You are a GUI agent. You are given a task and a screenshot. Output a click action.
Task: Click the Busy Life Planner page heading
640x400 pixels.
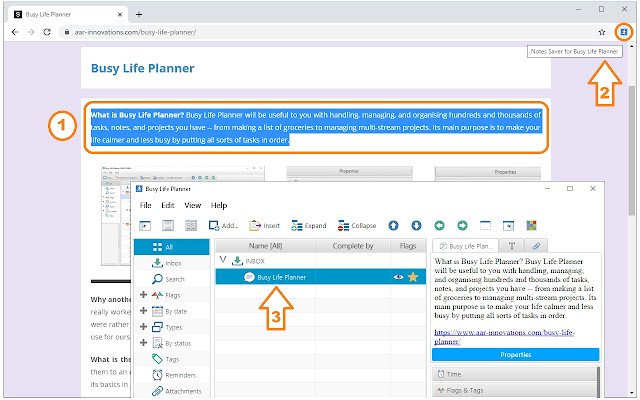click(x=142, y=68)
